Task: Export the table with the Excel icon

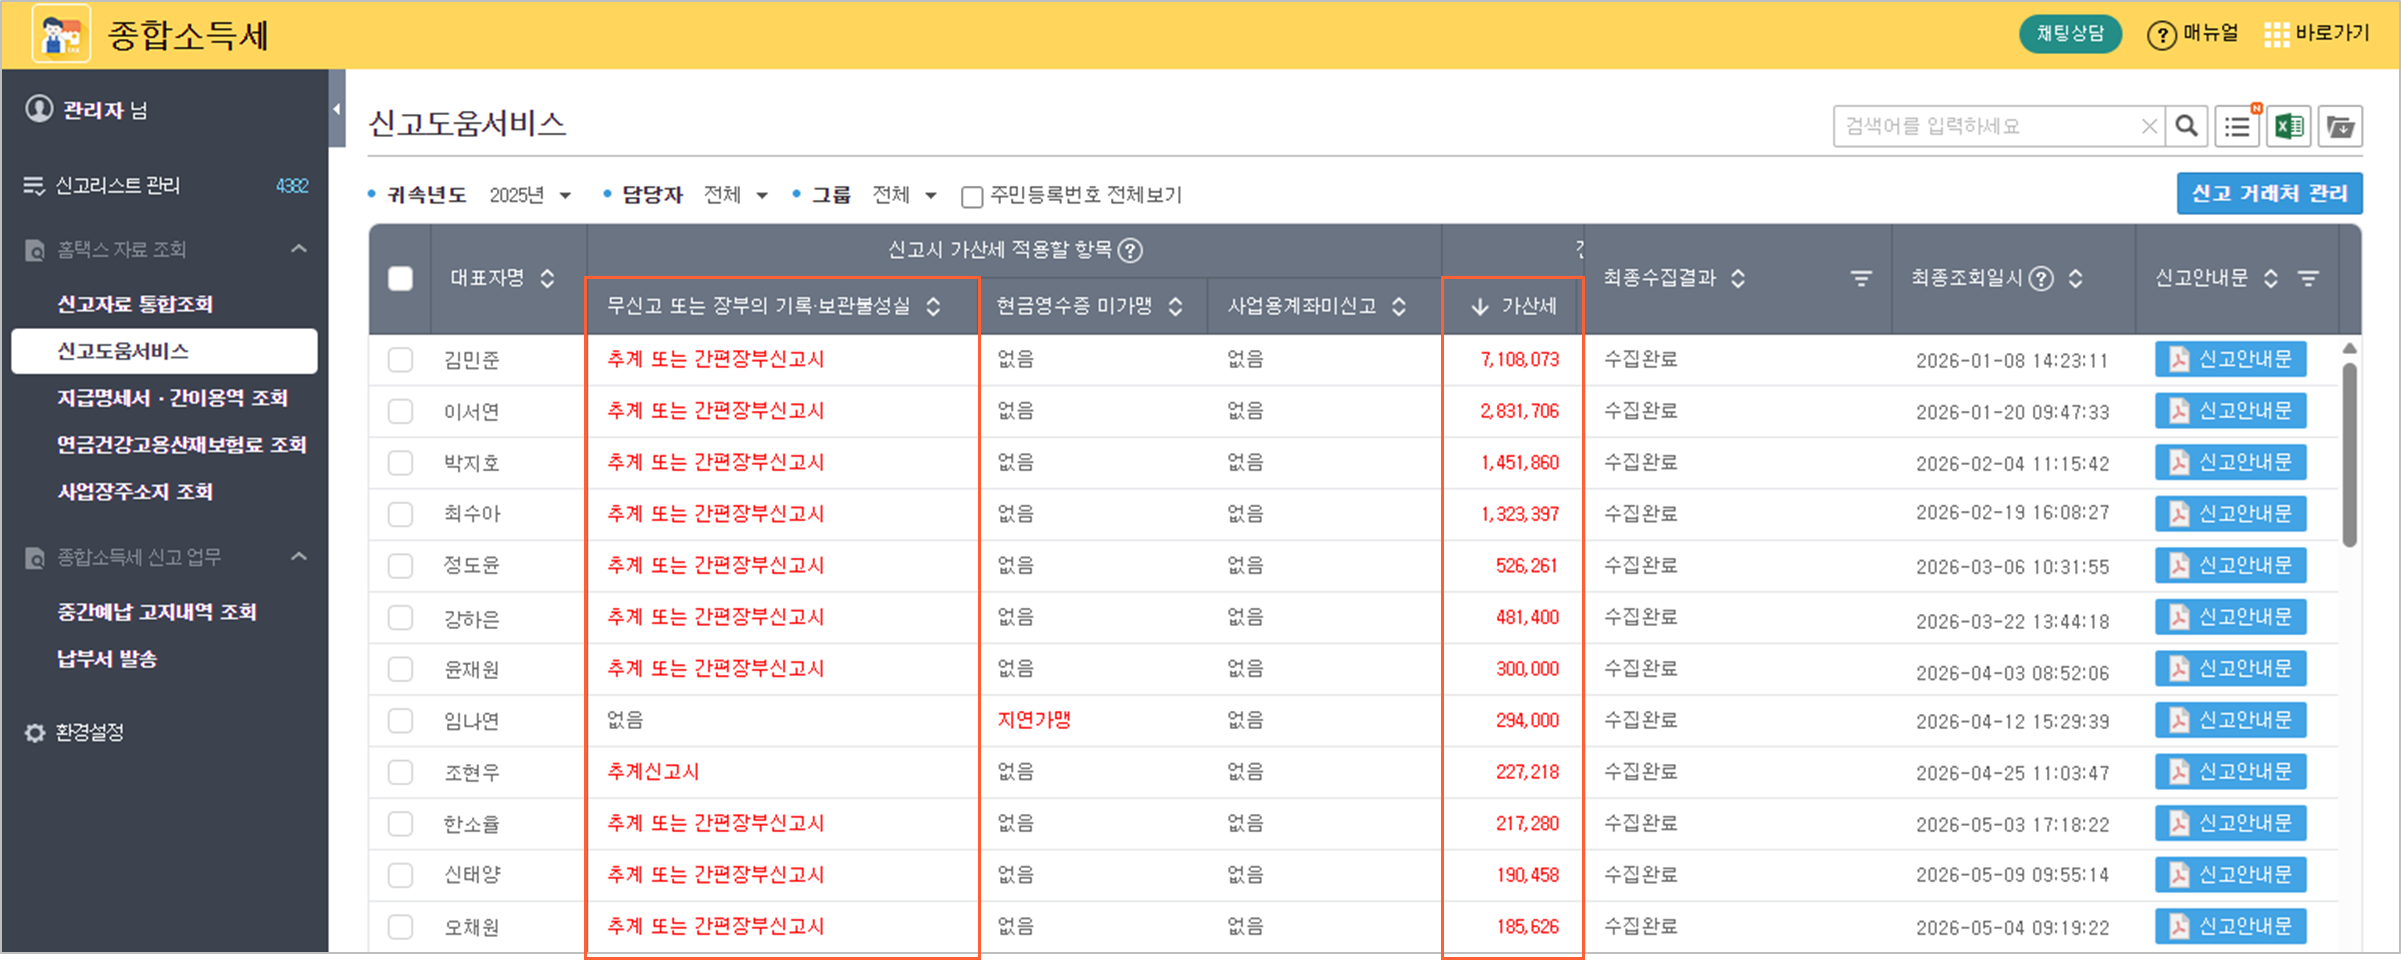Action: click(x=2289, y=126)
